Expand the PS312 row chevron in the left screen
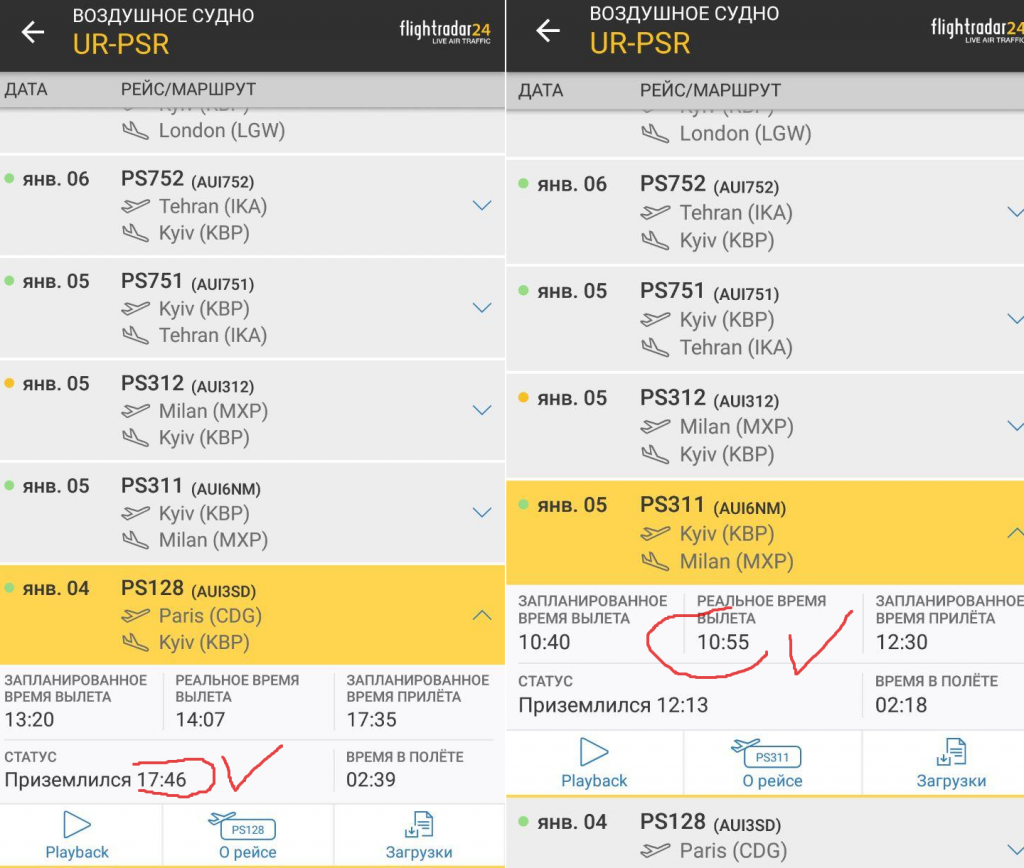The image size is (1024, 868). pos(482,410)
